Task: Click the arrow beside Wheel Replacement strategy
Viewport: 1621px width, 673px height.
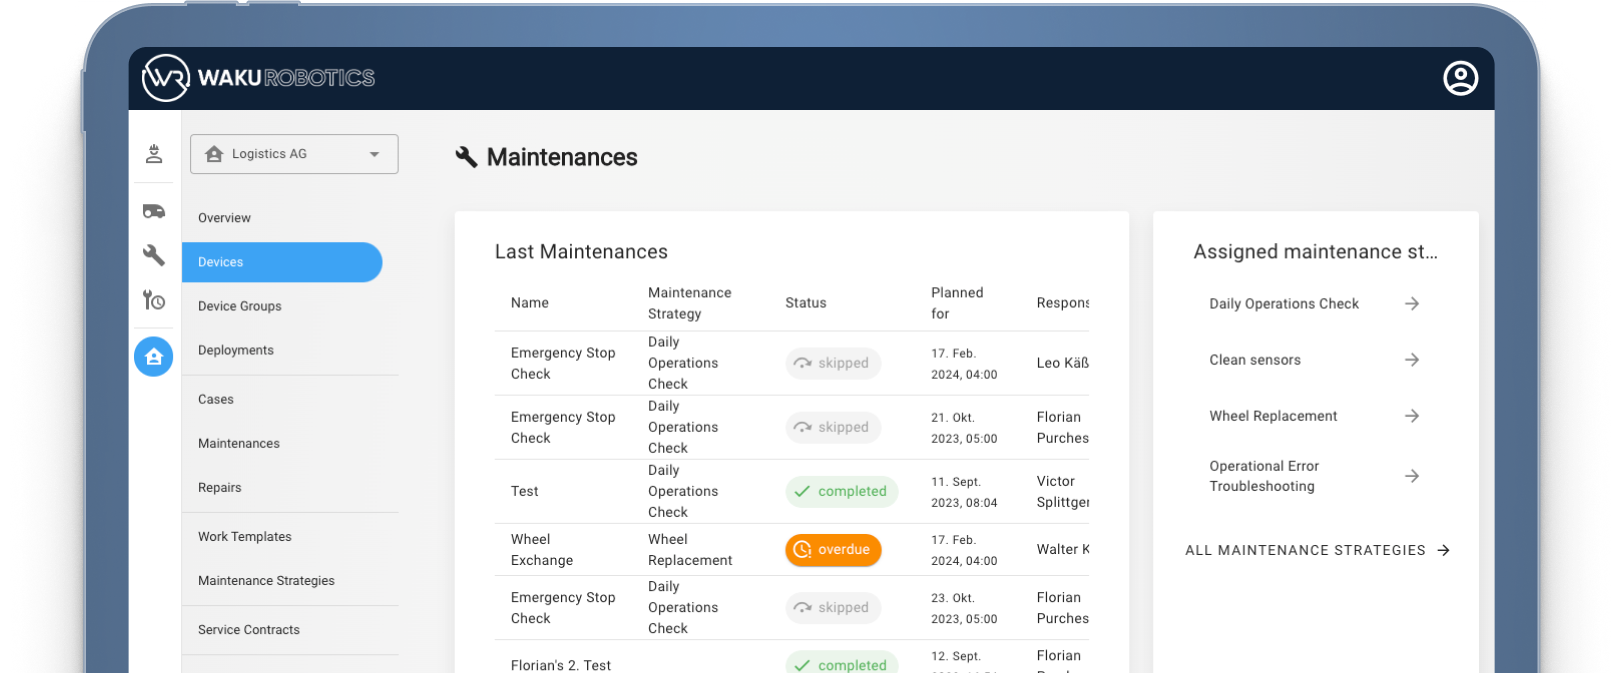Action: pyautogui.click(x=1411, y=416)
